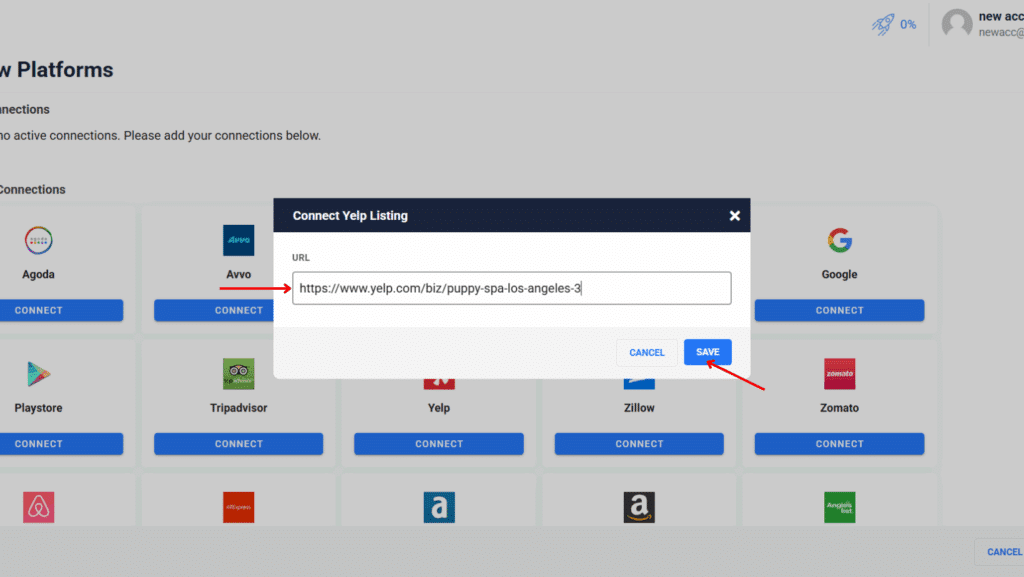Click the AliExpress red logo

point(238,507)
